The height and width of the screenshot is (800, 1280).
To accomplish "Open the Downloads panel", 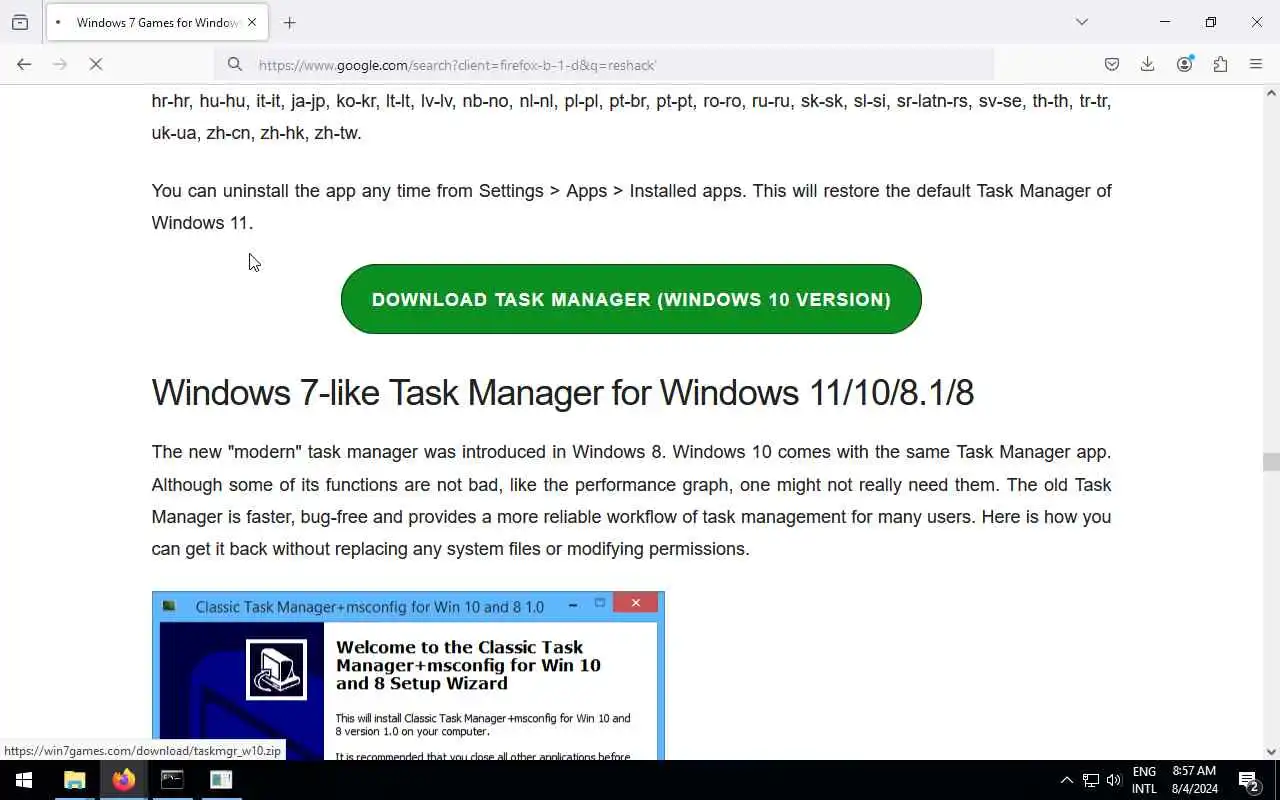I will [1148, 64].
